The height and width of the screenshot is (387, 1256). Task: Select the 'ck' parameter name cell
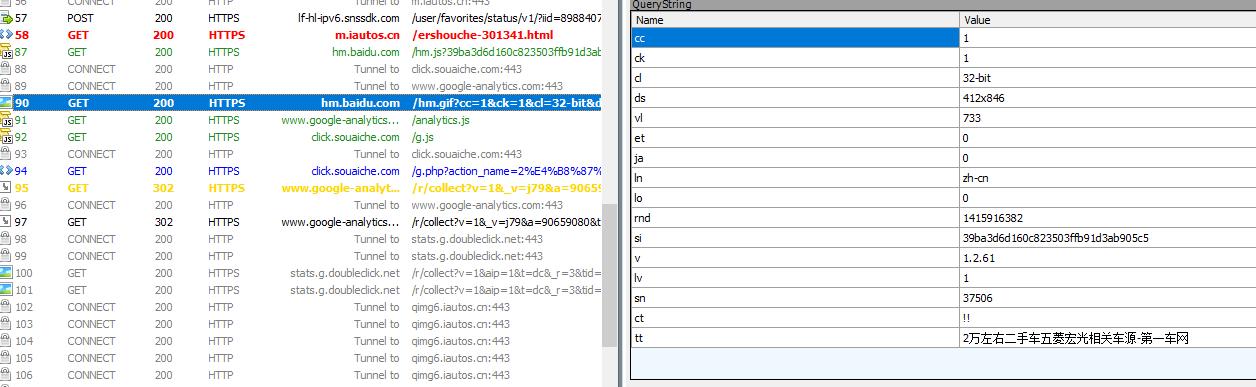pyautogui.click(x=795, y=58)
